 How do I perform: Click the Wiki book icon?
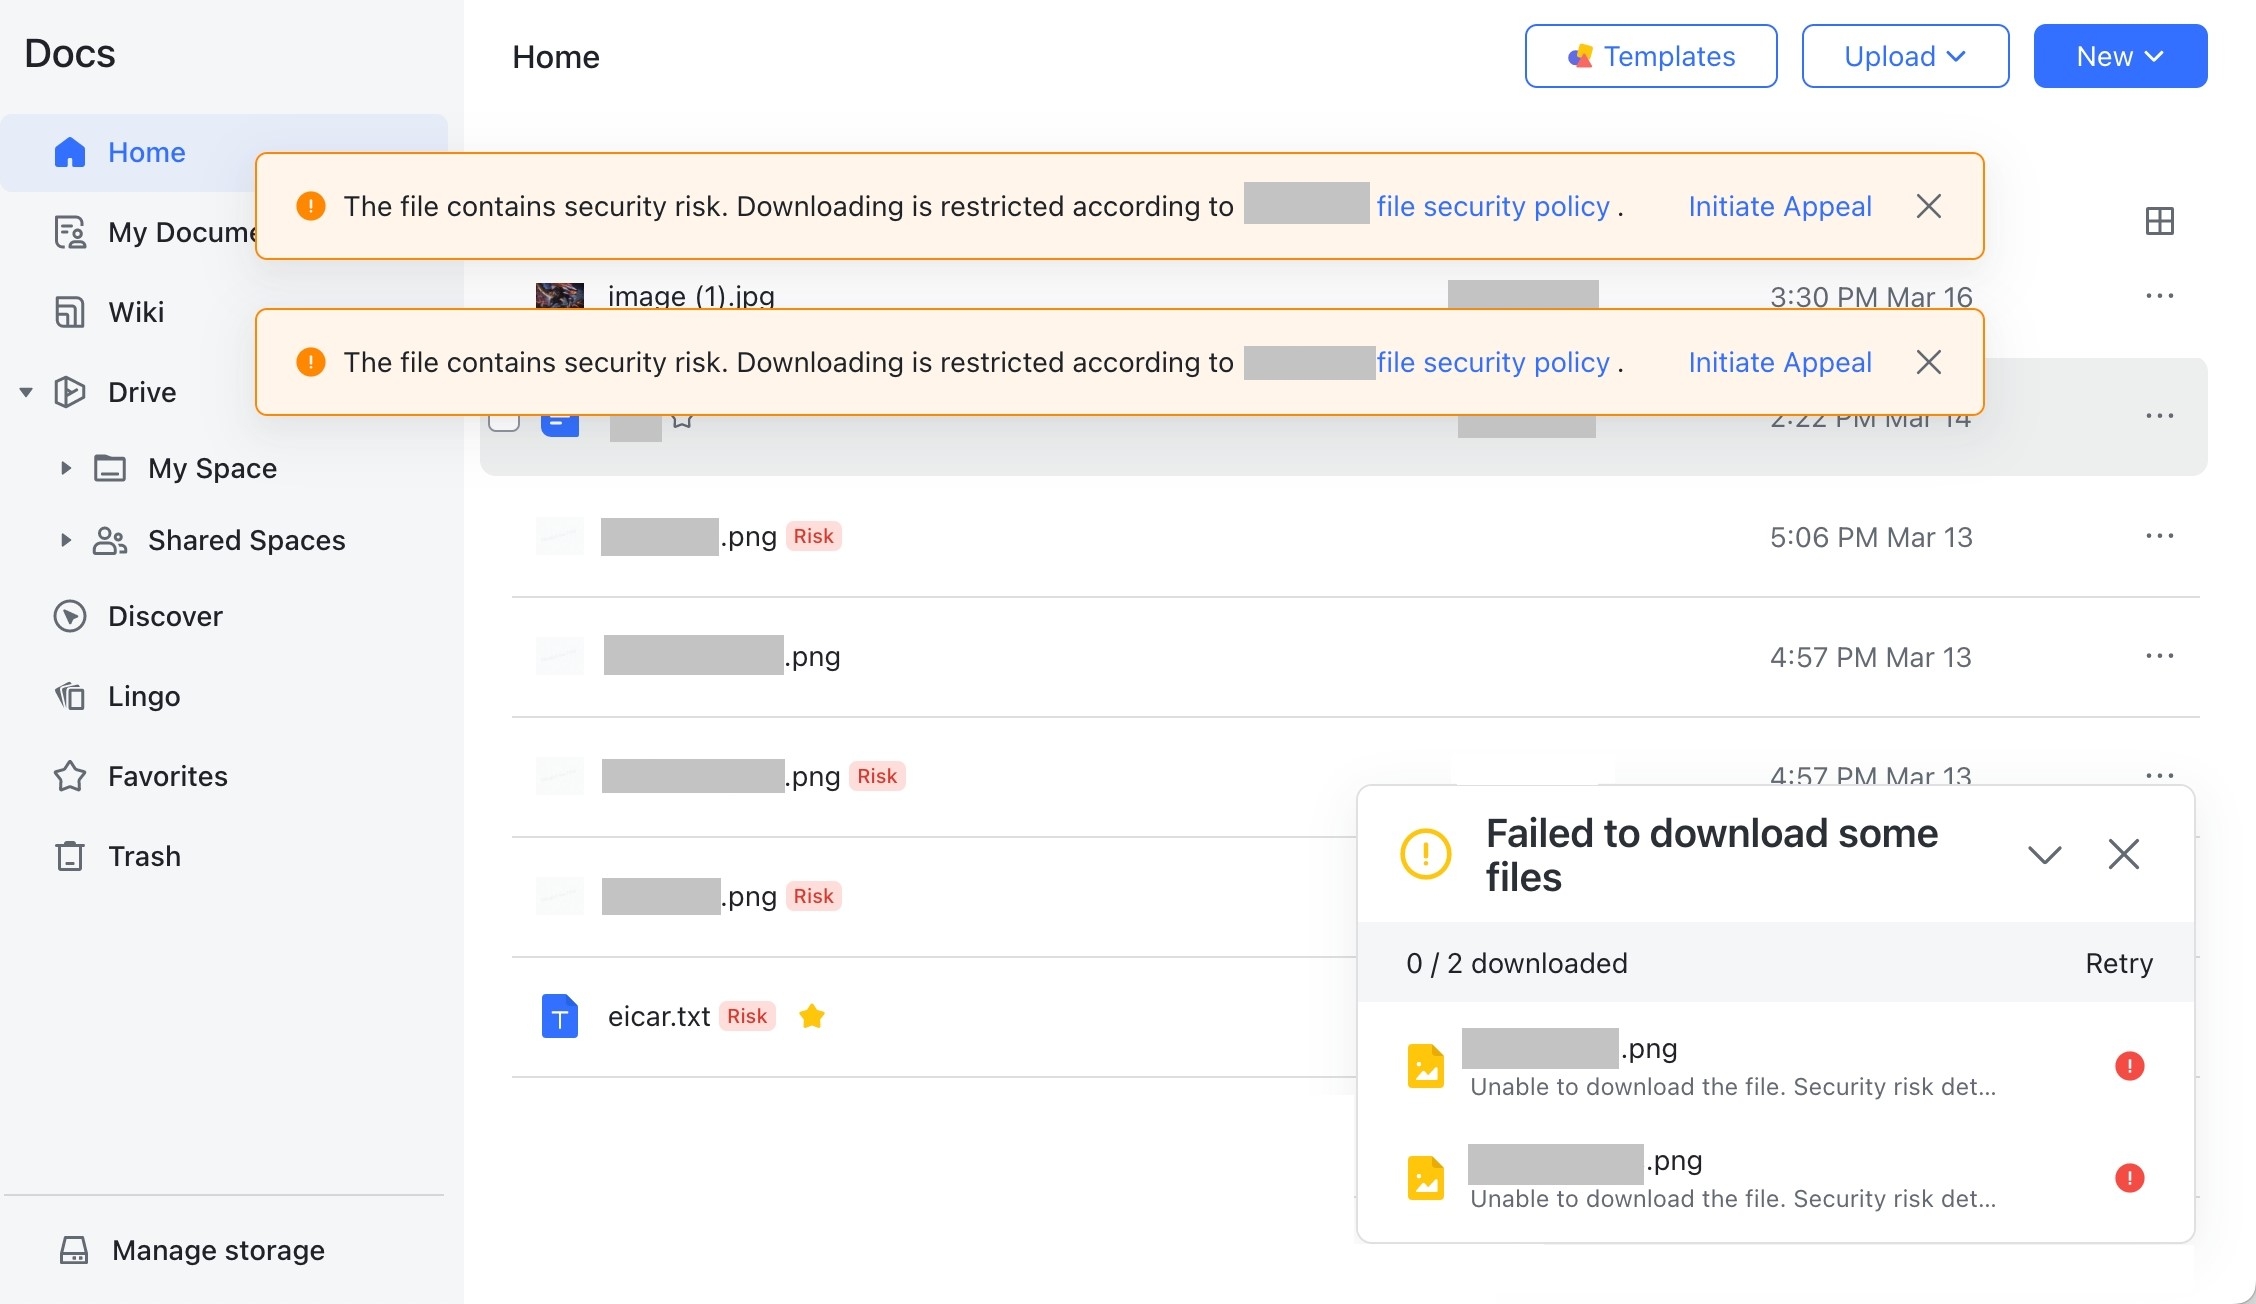(x=70, y=312)
